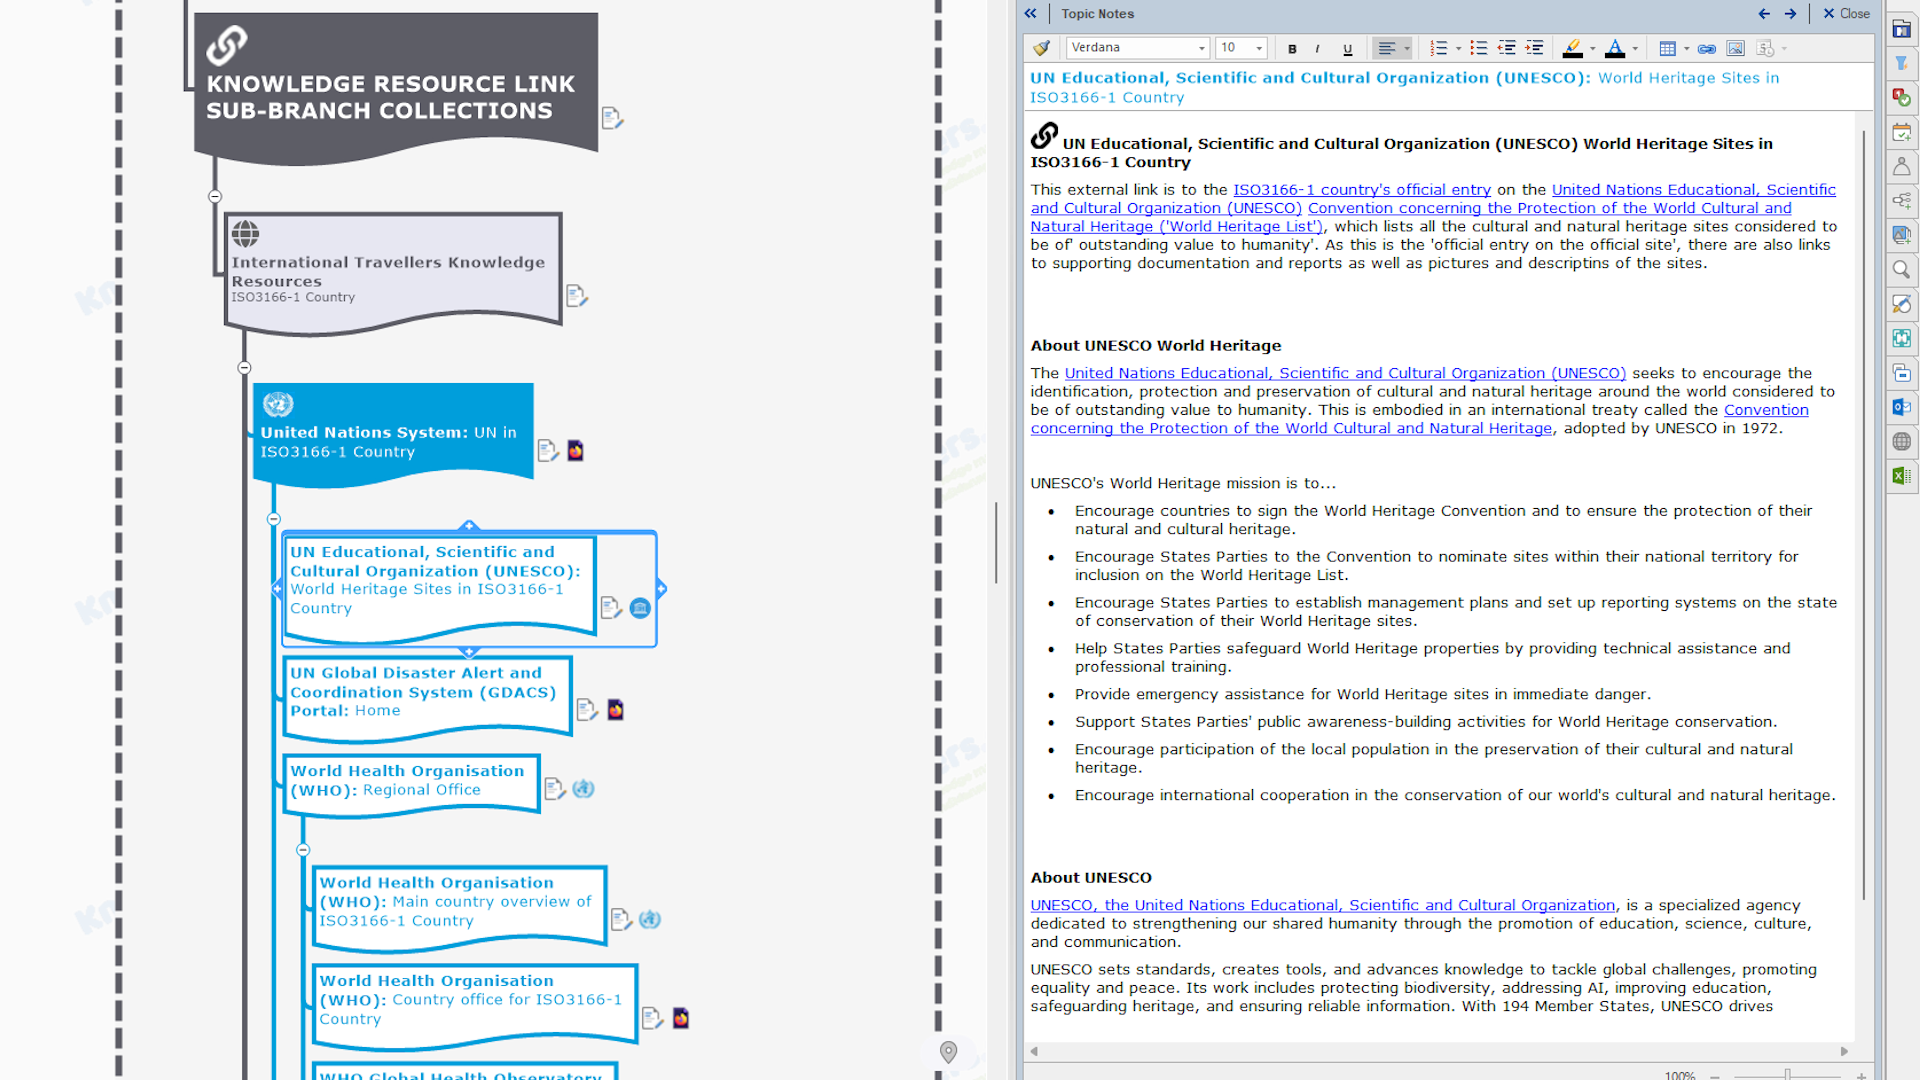Open the Excel icon in the right sidebar
The width and height of the screenshot is (1920, 1080).
[x=1901, y=476]
